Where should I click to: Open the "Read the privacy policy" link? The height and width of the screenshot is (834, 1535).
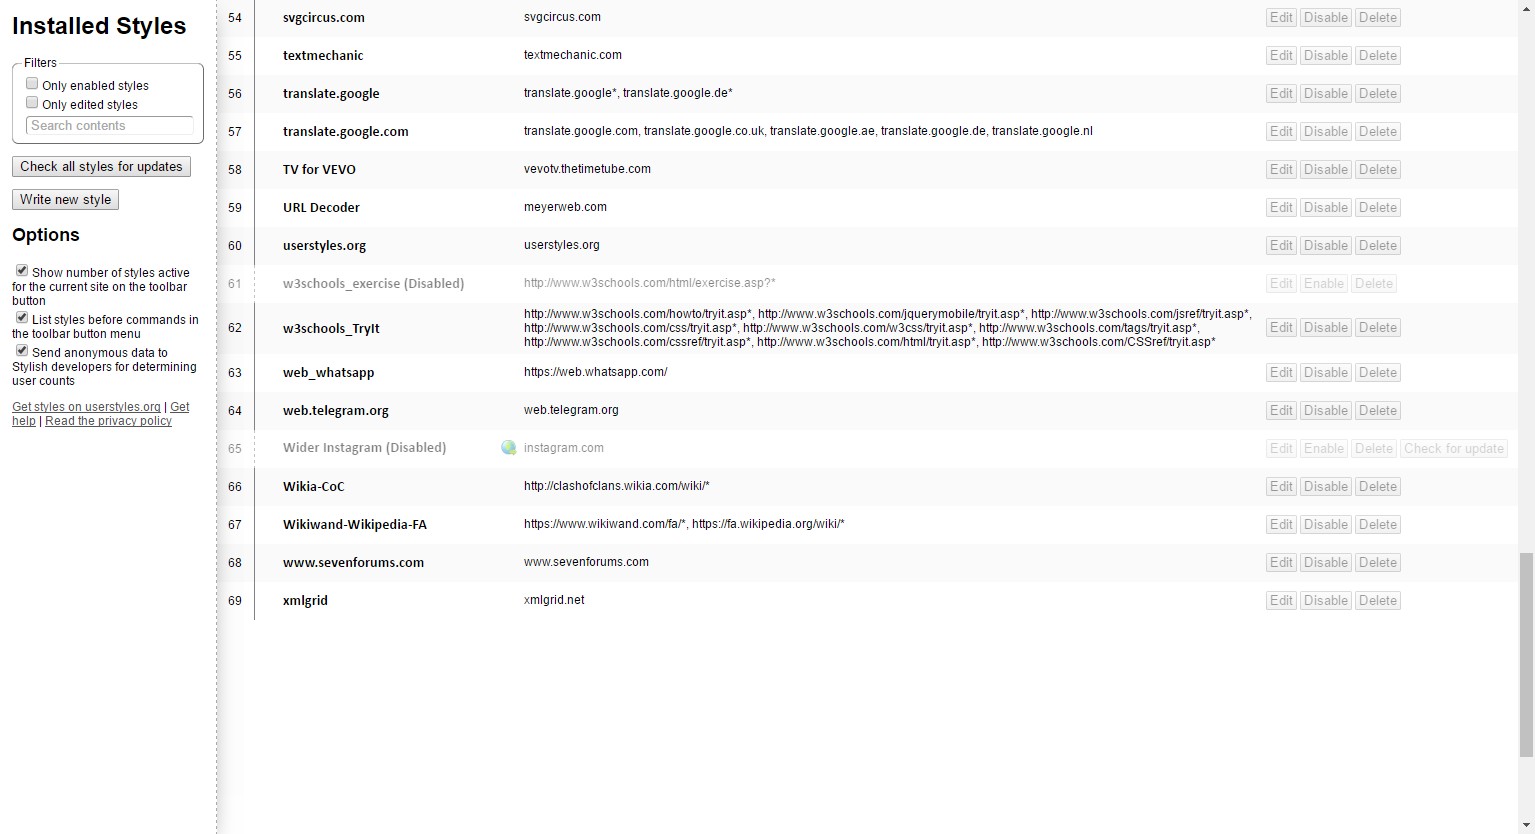108,420
